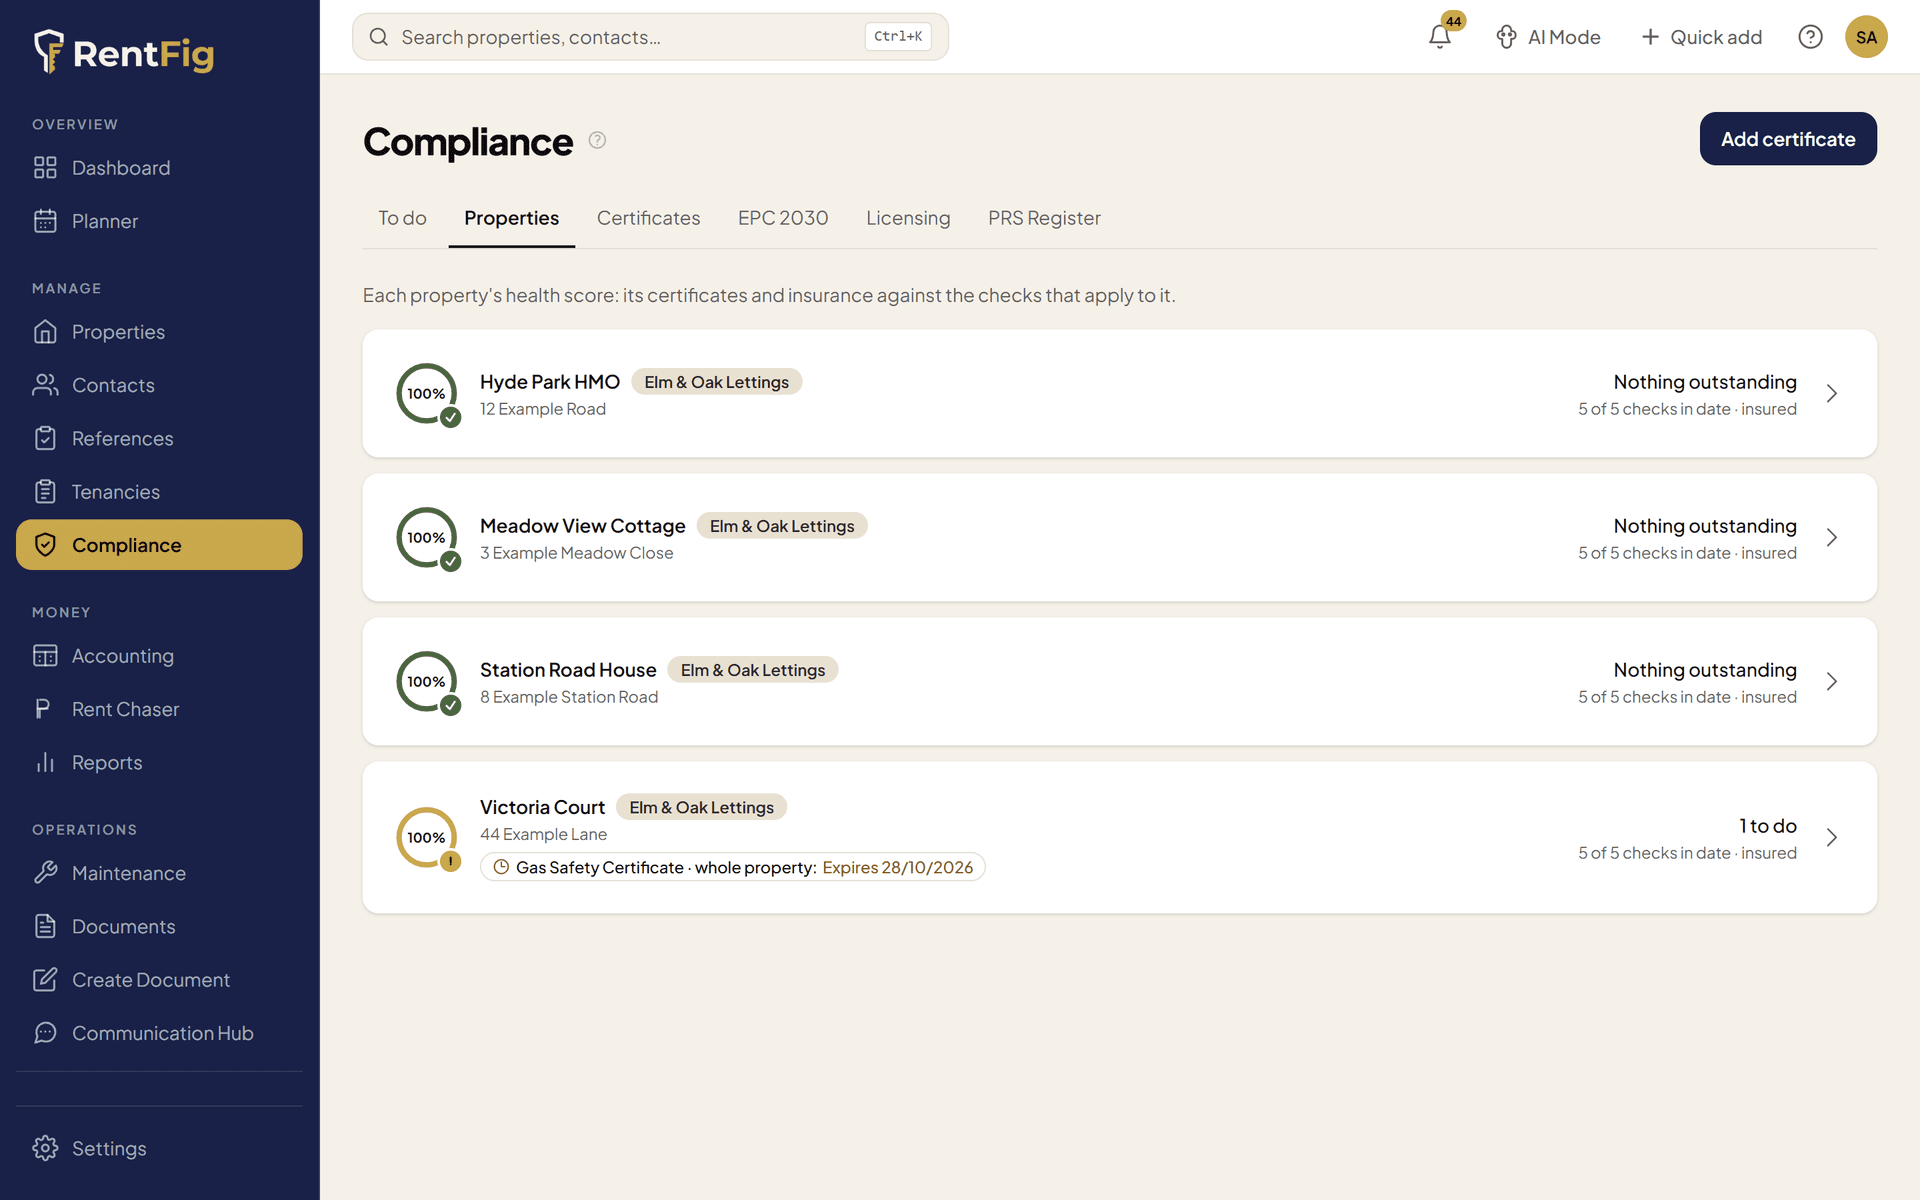Image resolution: width=1920 pixels, height=1200 pixels.
Task: Click the Compliance shield icon in sidebar
Action: (45, 545)
